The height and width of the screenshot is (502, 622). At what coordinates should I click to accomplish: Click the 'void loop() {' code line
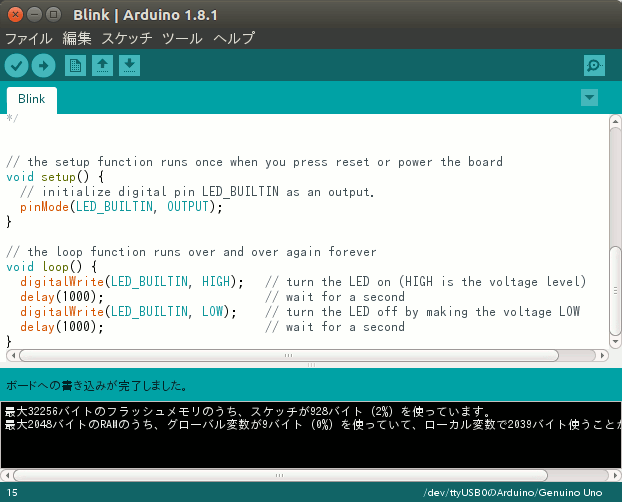[x=52, y=266]
